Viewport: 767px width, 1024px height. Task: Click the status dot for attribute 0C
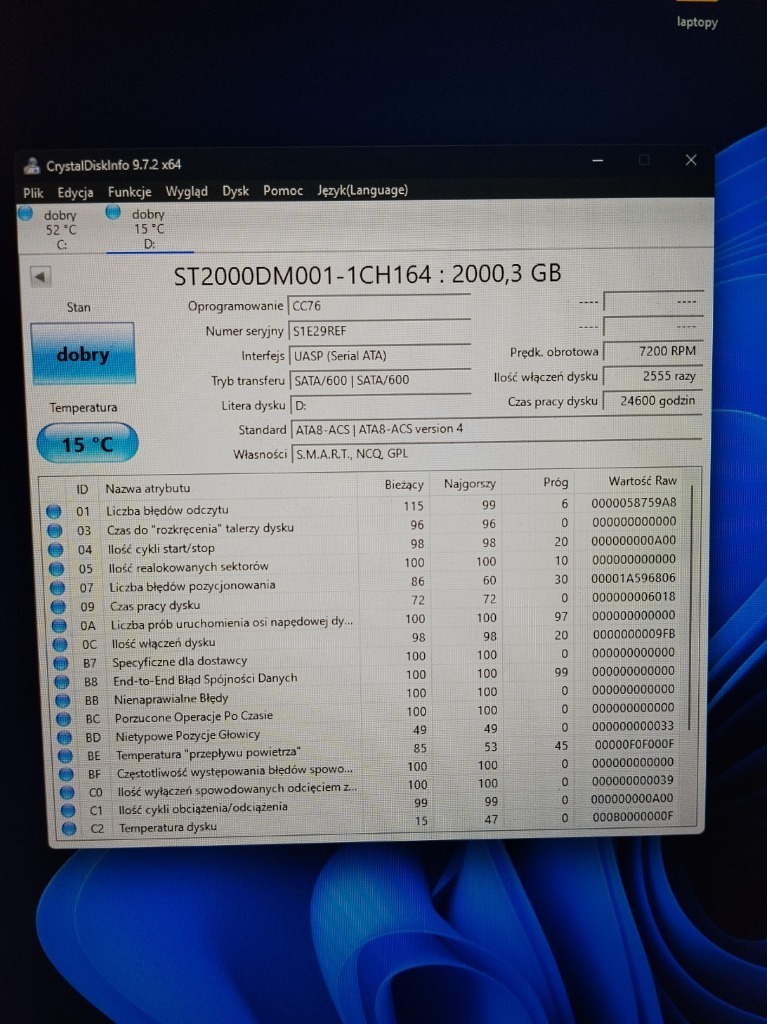tap(59, 645)
